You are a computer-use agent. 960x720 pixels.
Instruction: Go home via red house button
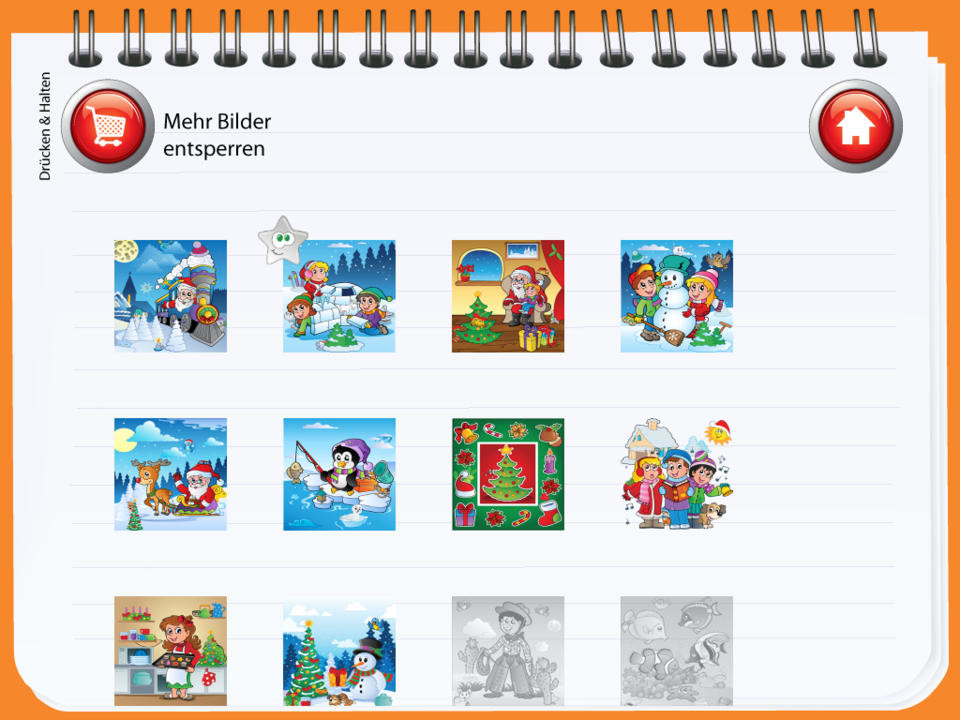click(855, 126)
